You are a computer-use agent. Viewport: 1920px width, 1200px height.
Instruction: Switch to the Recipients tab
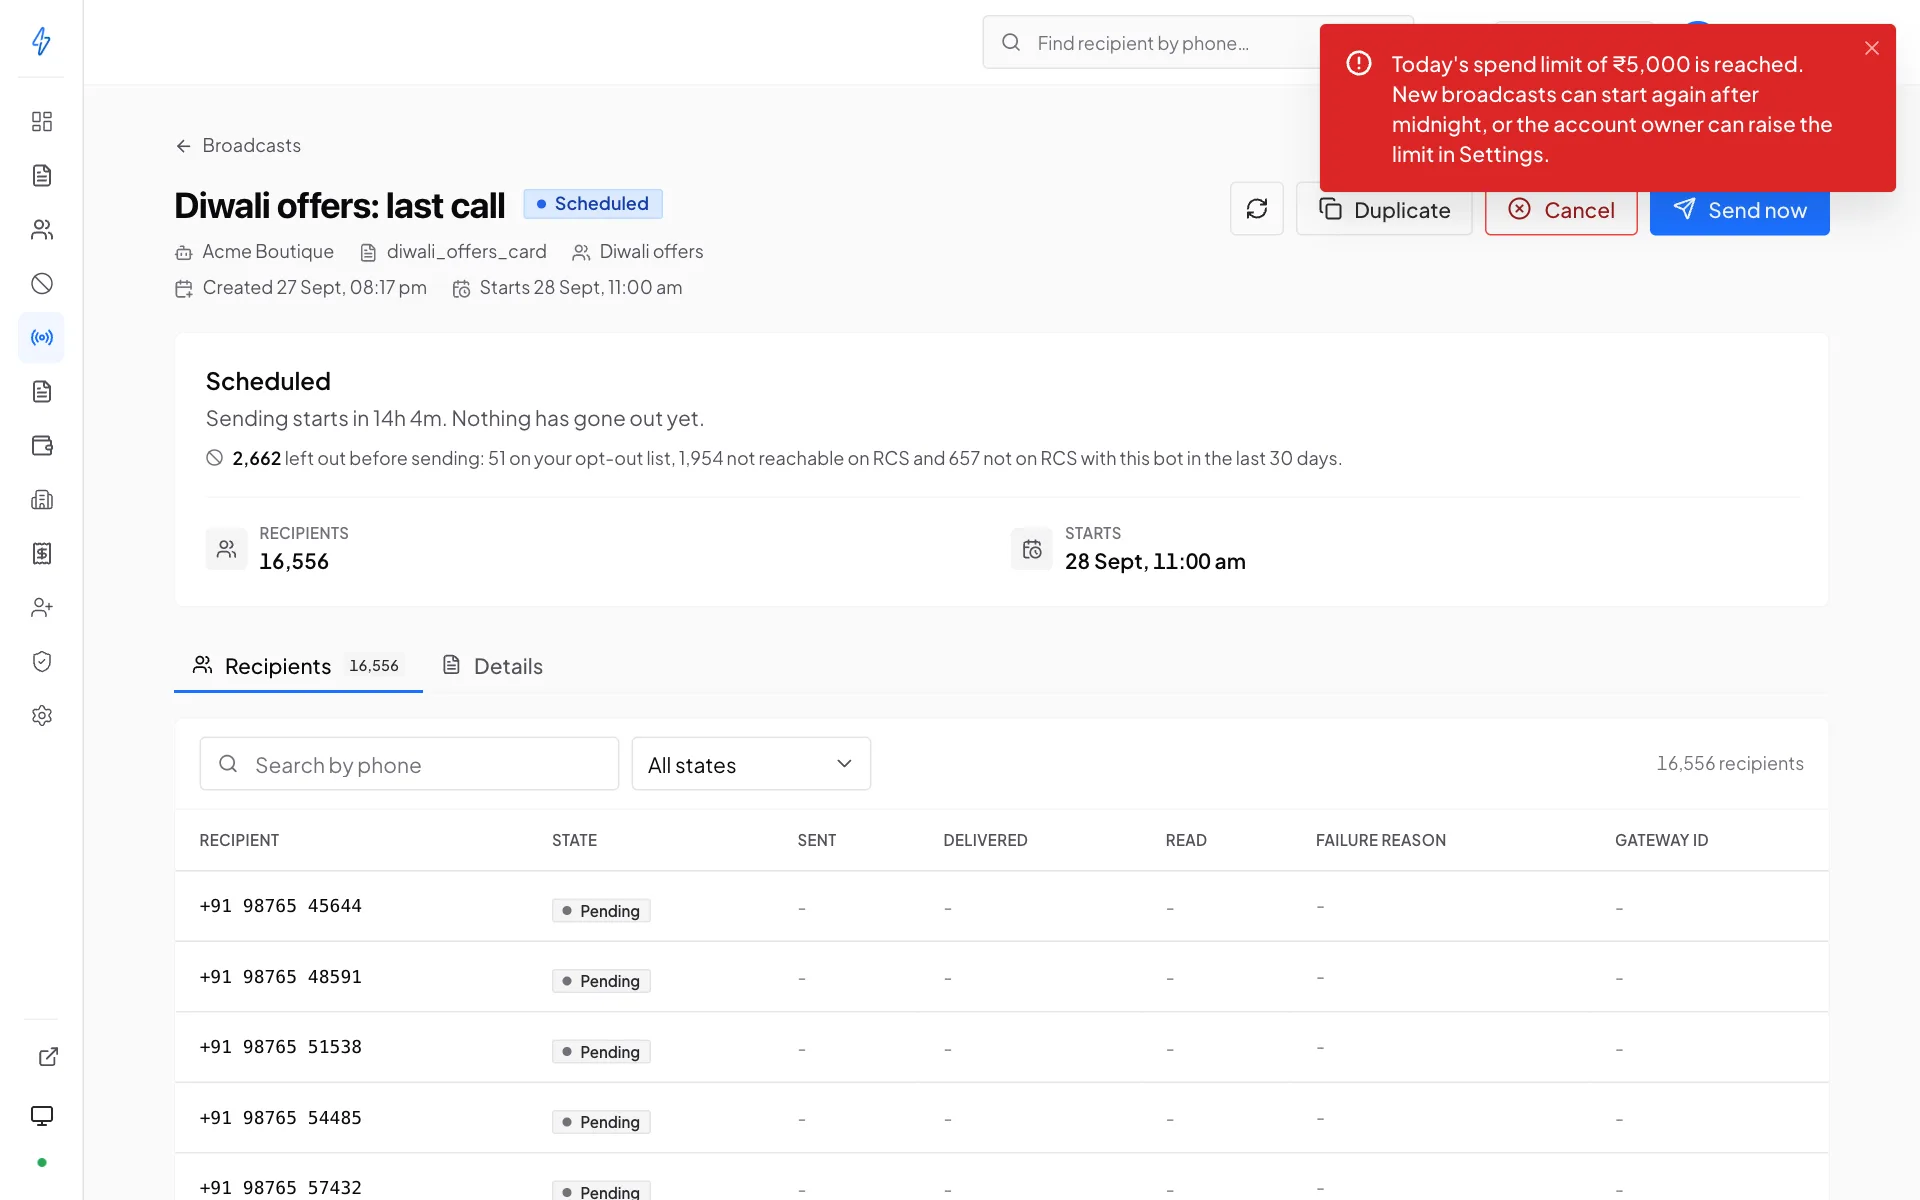298,666
